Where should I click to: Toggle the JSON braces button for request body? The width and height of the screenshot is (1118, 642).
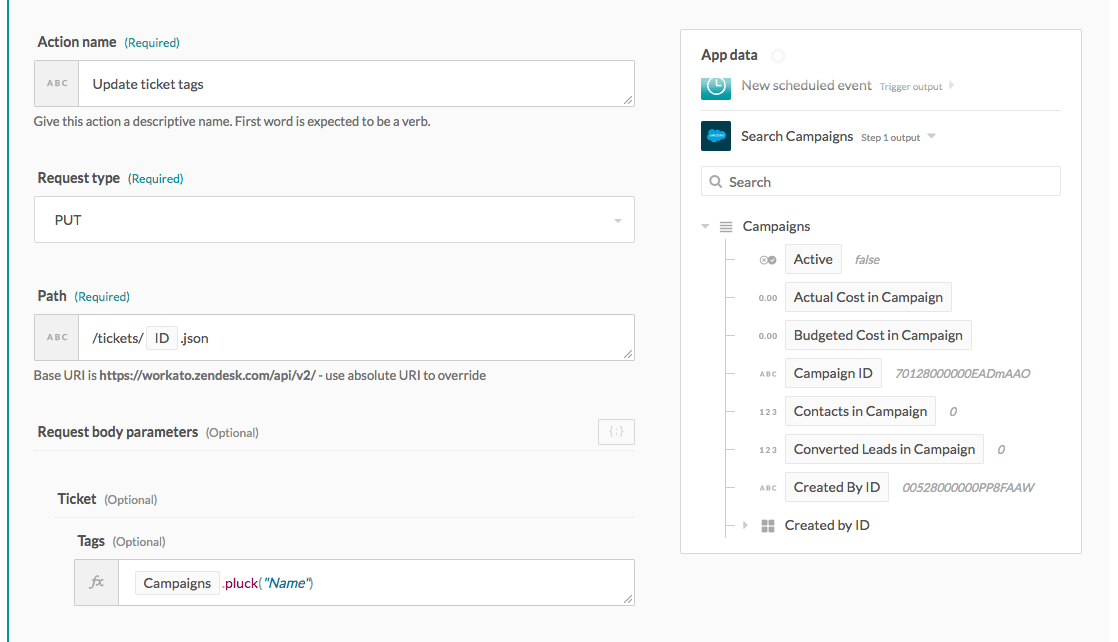[x=616, y=432]
